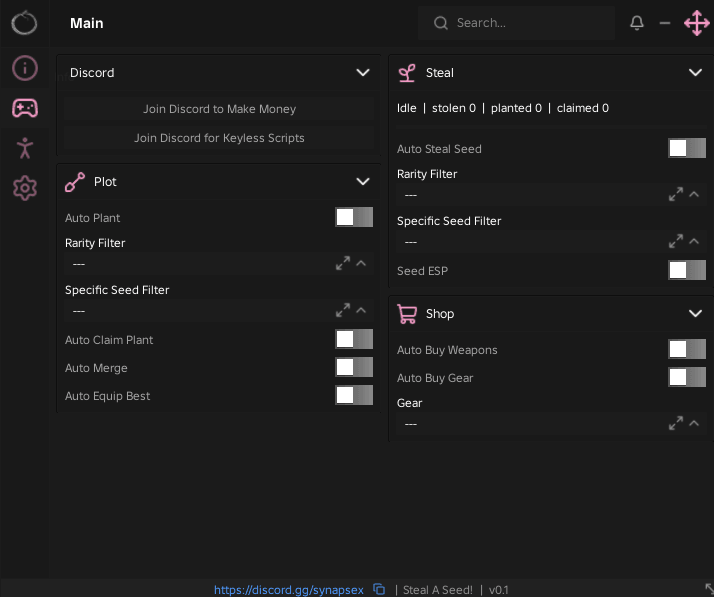Viewport: 714px width, 597px height.
Task: Click the resize corner arrow icon
Action: pyautogui.click(x=709, y=588)
